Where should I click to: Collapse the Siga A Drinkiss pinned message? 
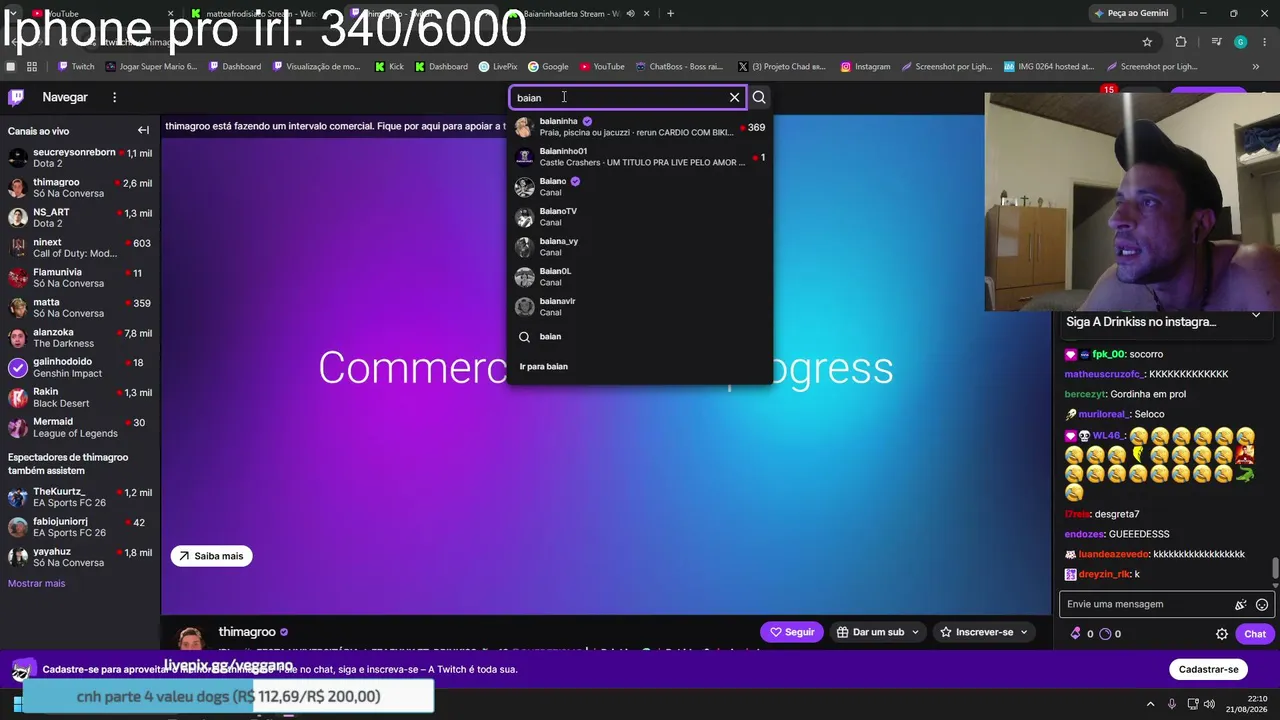point(1256,316)
